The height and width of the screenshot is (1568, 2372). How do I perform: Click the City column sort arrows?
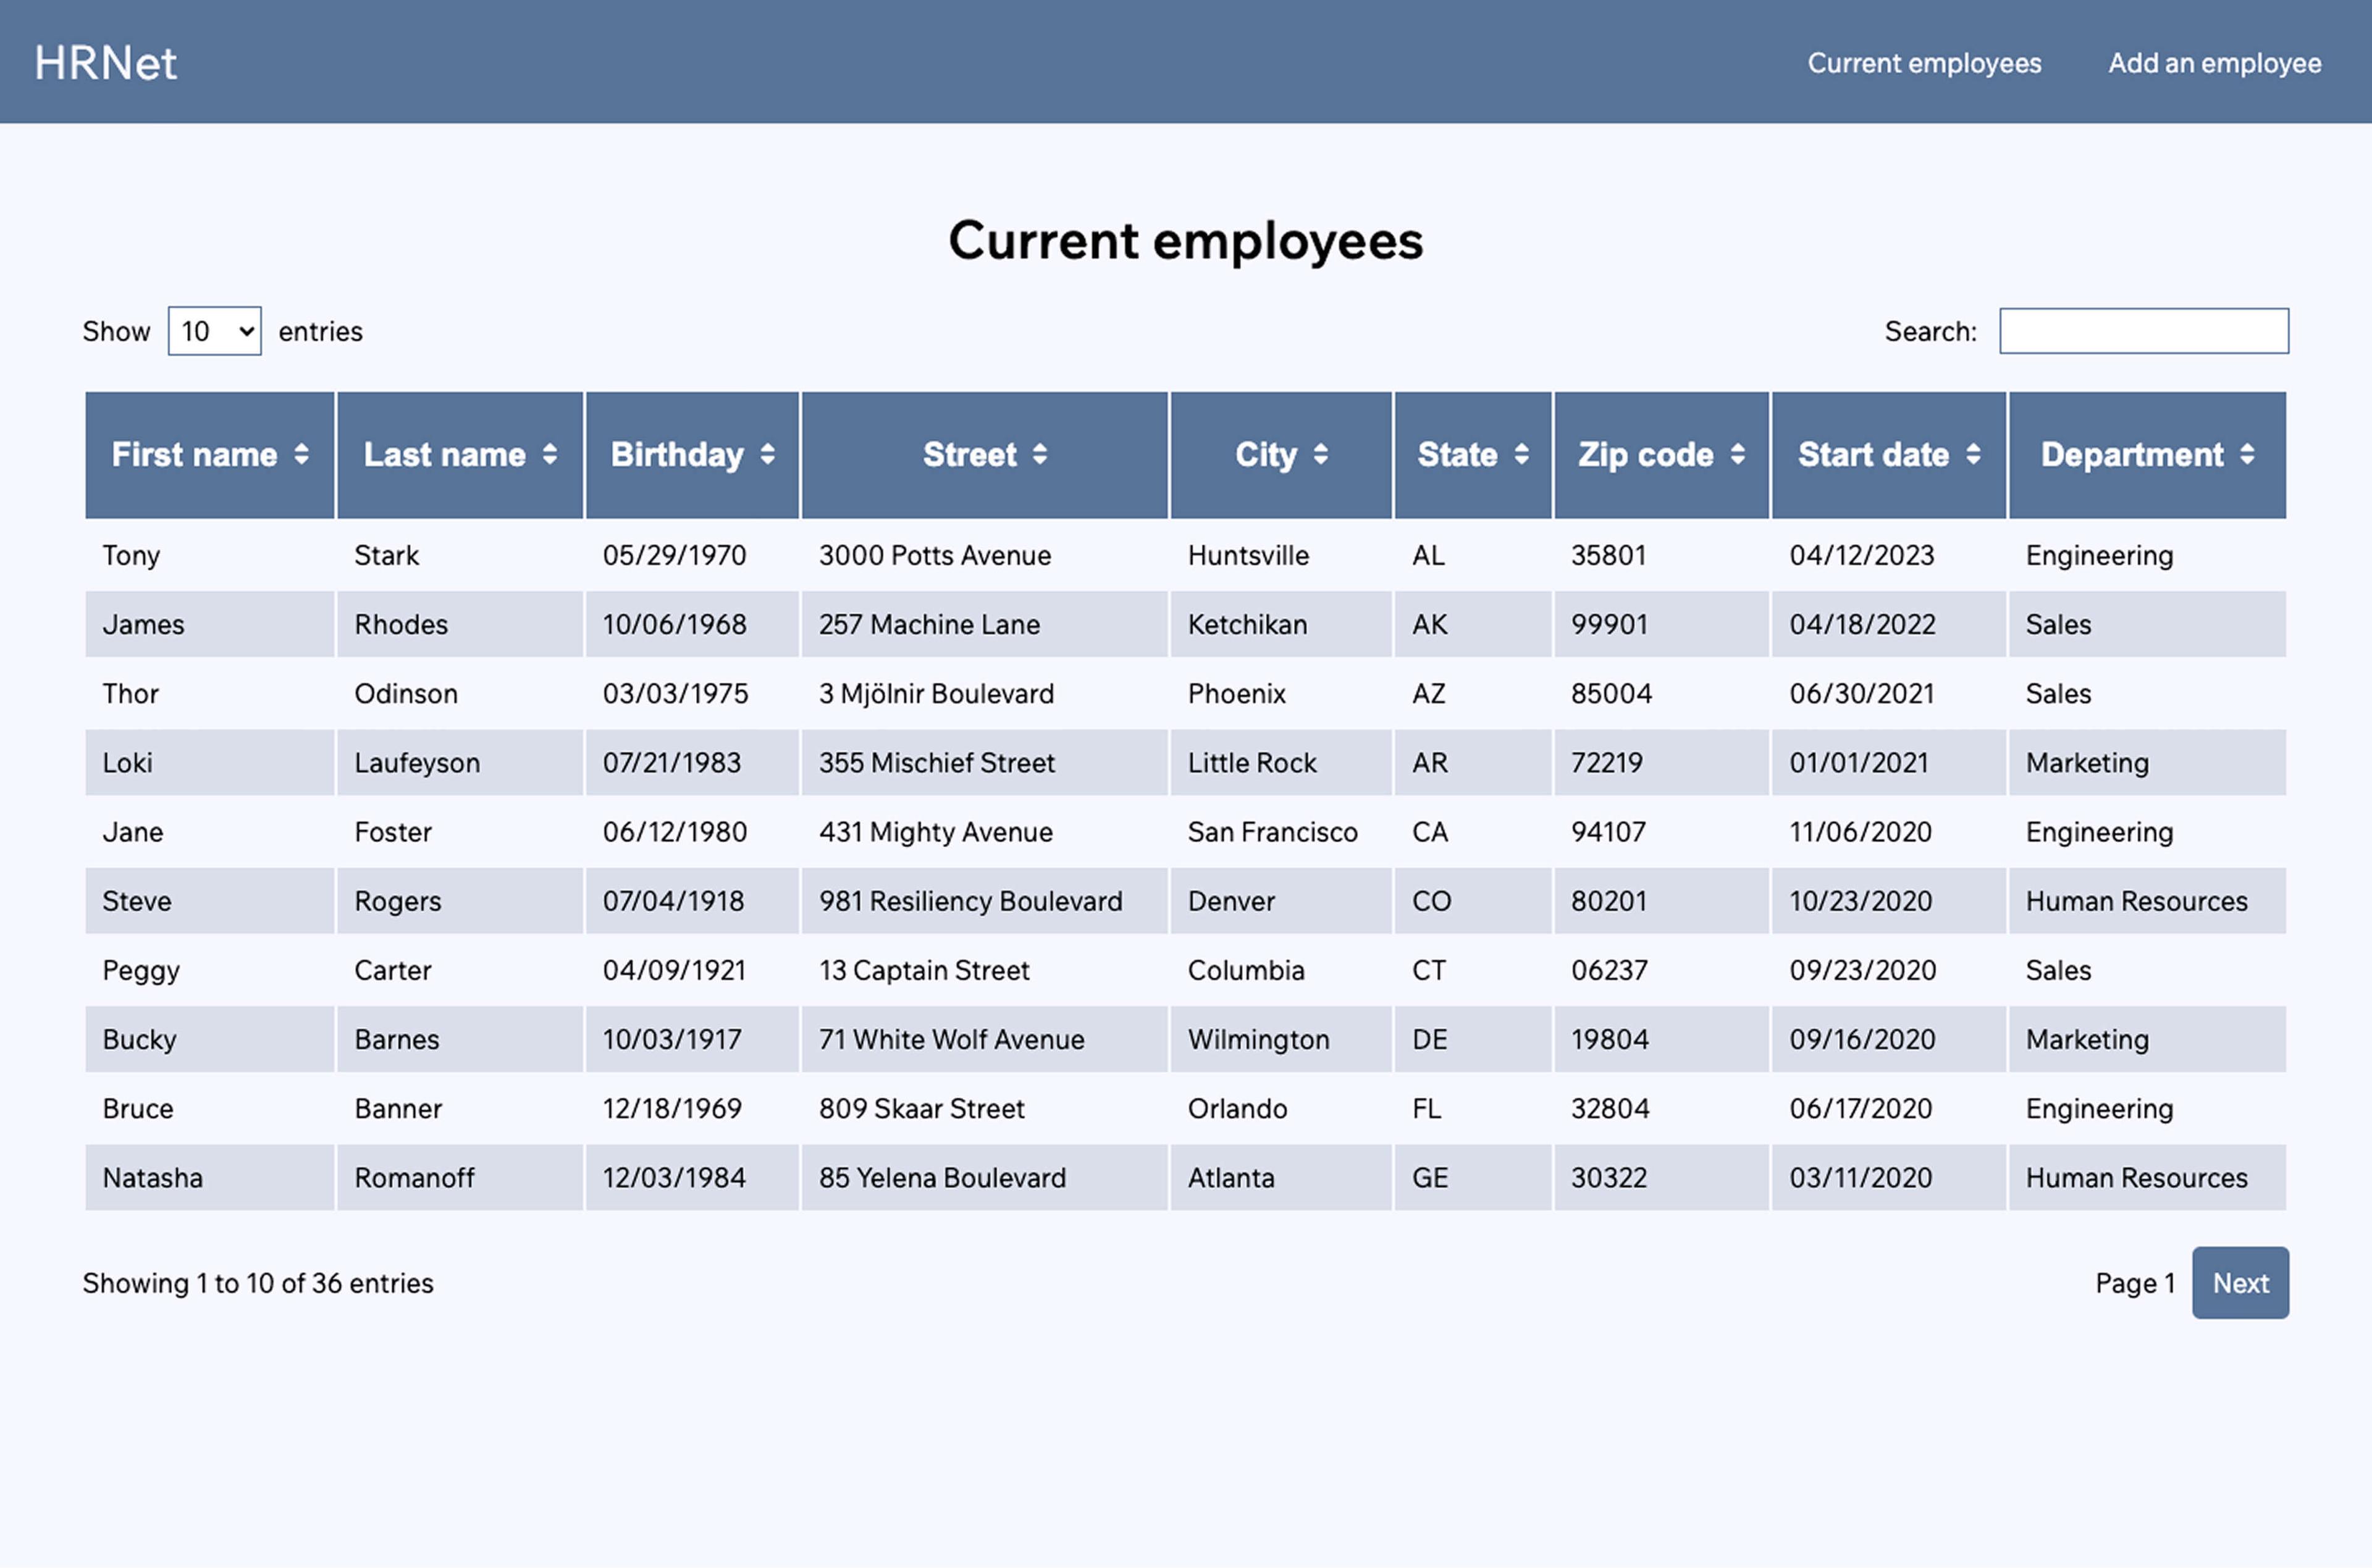(x=1321, y=455)
